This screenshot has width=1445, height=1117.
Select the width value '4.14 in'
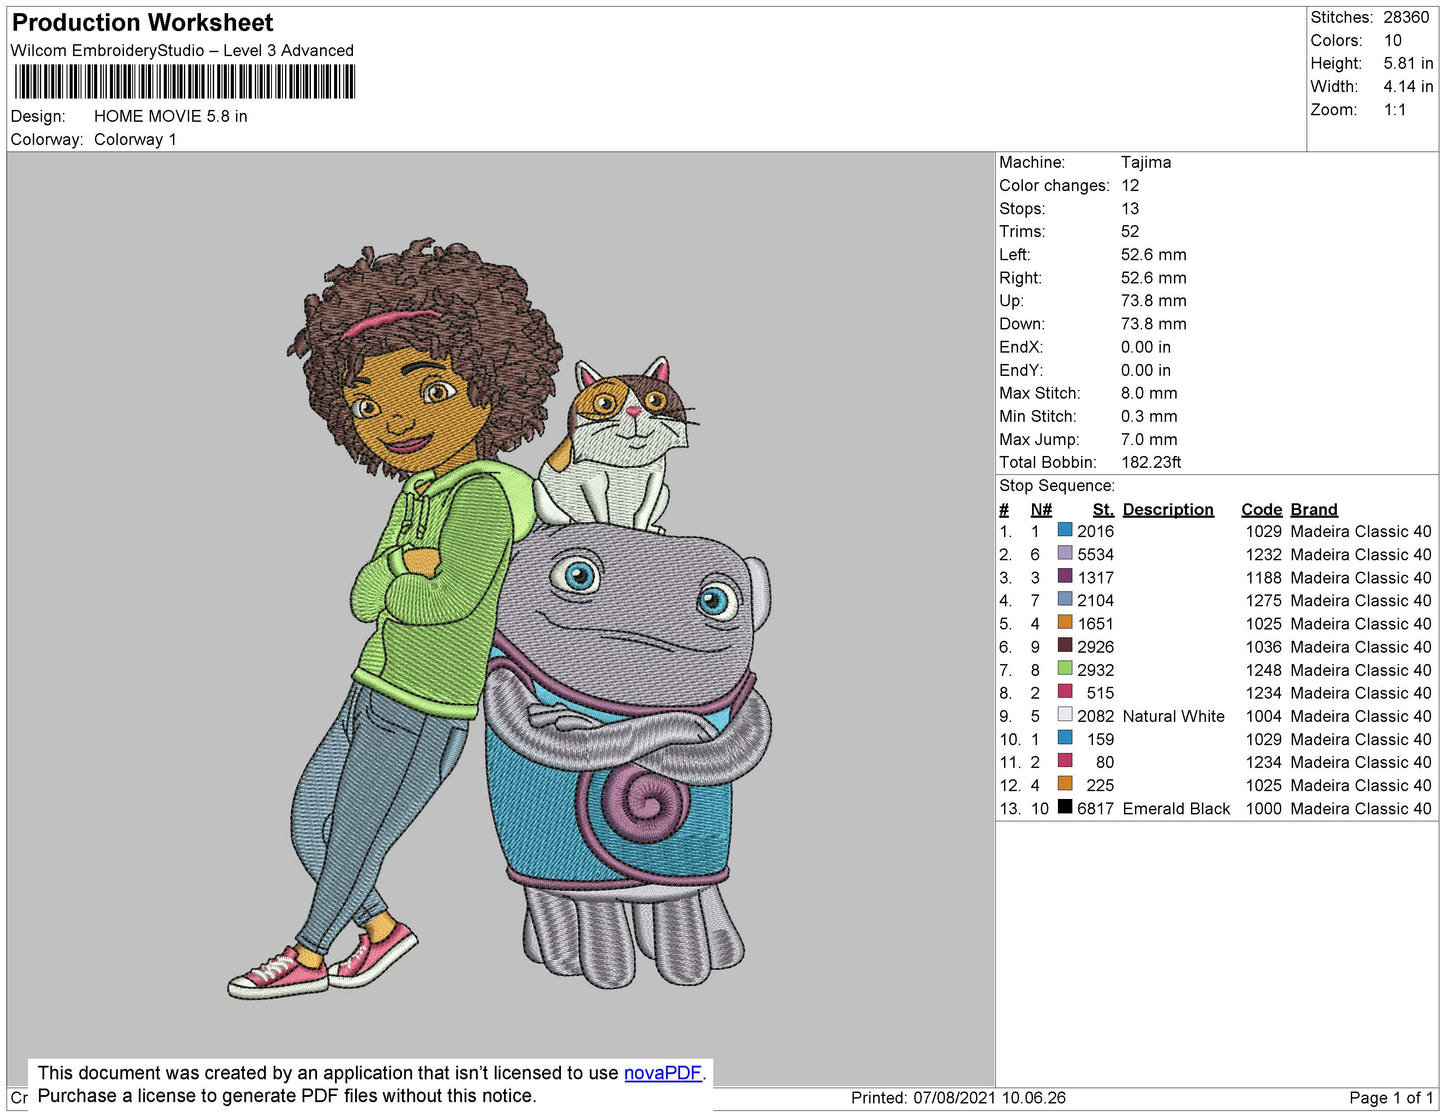tap(1409, 86)
